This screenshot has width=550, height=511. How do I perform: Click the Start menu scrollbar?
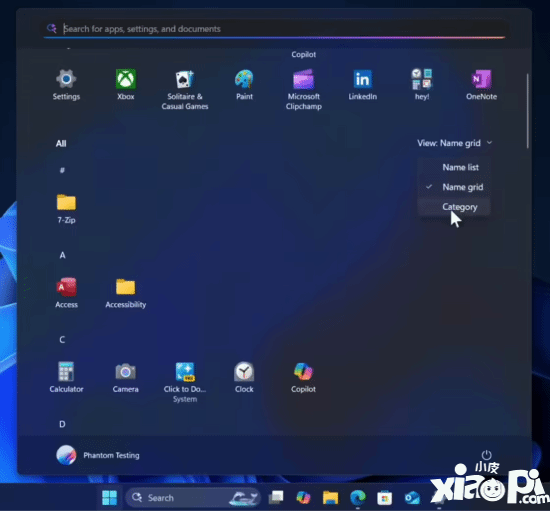click(x=527, y=110)
